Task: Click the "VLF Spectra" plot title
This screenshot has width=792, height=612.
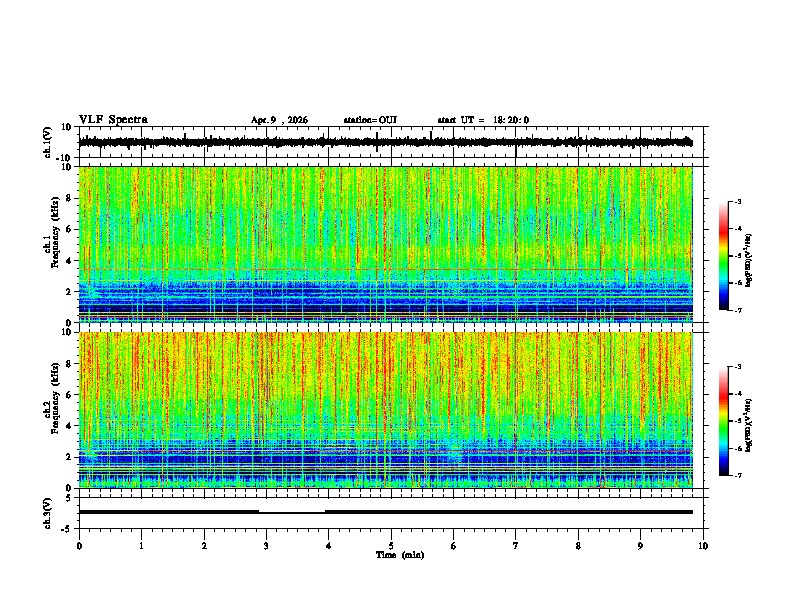Action: [113, 120]
